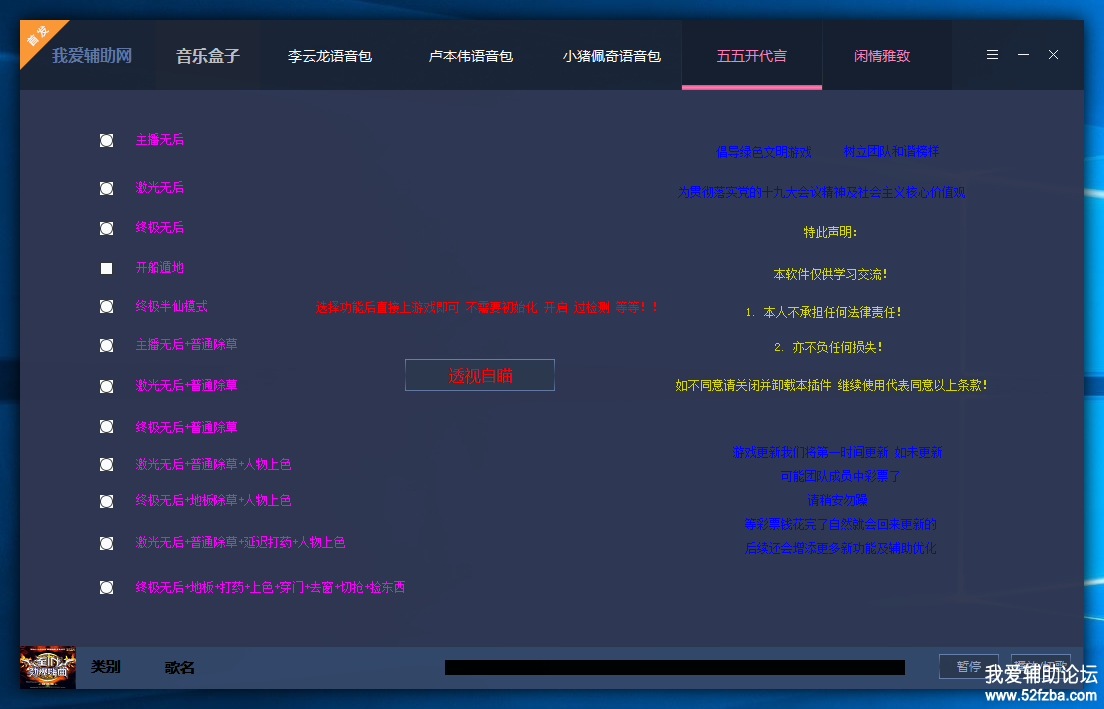Open the 卢本伟语音包 tab

[470, 56]
